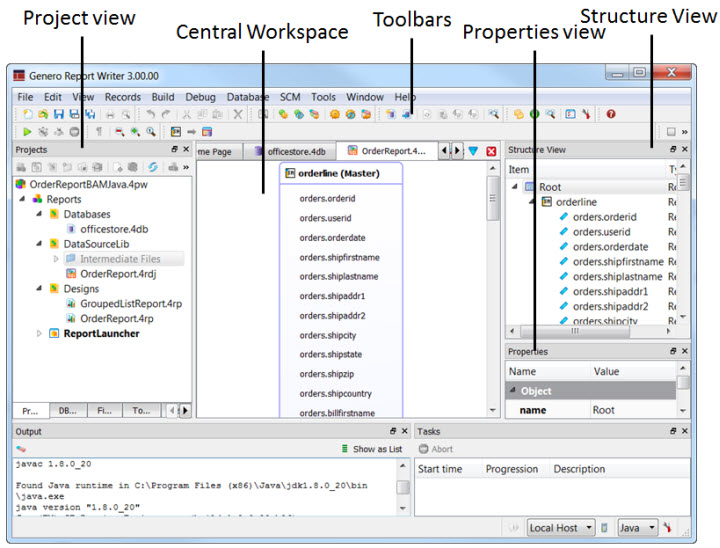
Task: Open the Debug menu
Action: click(200, 97)
